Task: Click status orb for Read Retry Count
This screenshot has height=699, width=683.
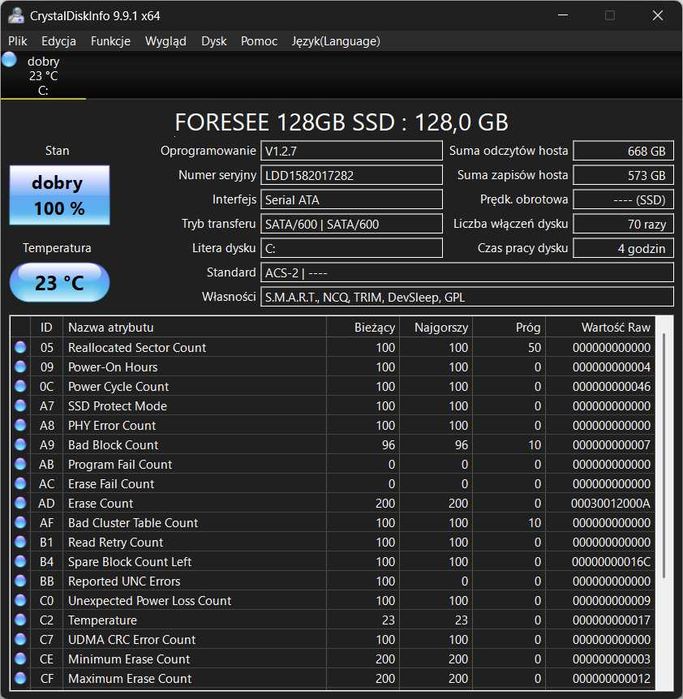Action: [x=21, y=542]
